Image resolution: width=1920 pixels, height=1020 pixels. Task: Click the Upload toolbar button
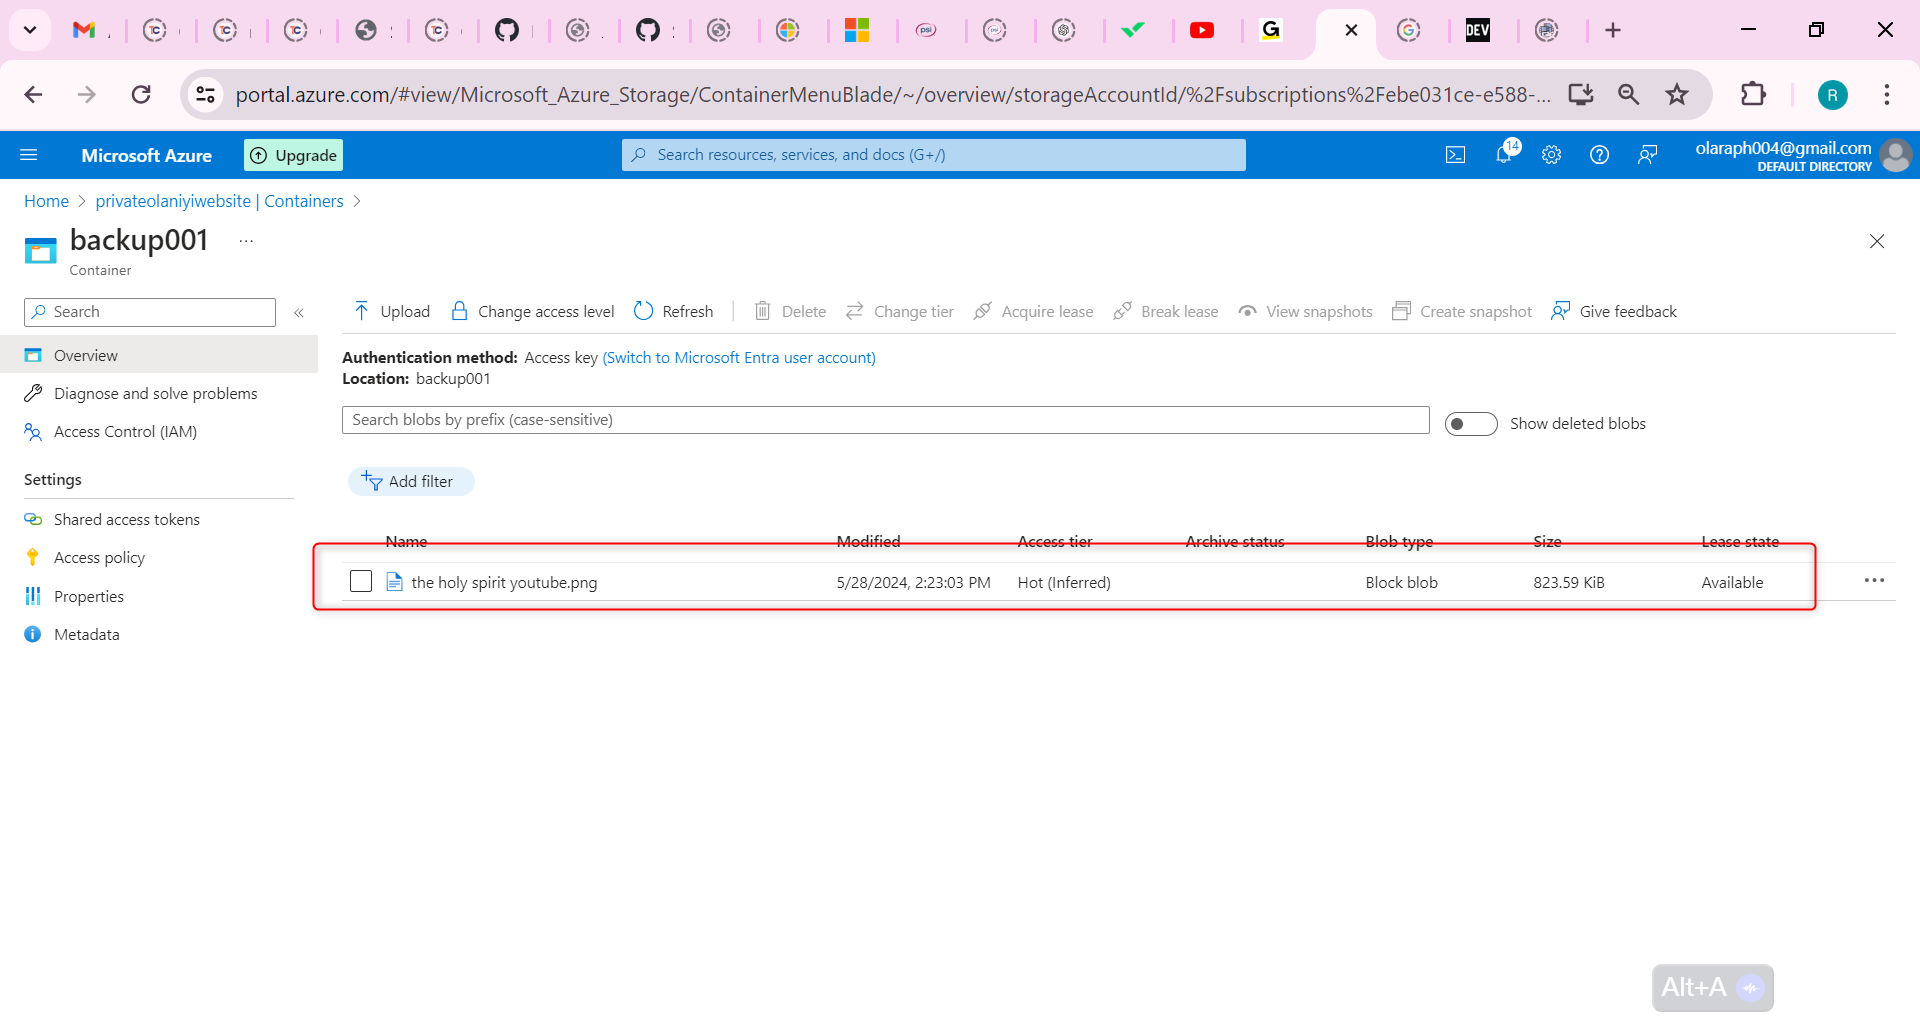392,311
